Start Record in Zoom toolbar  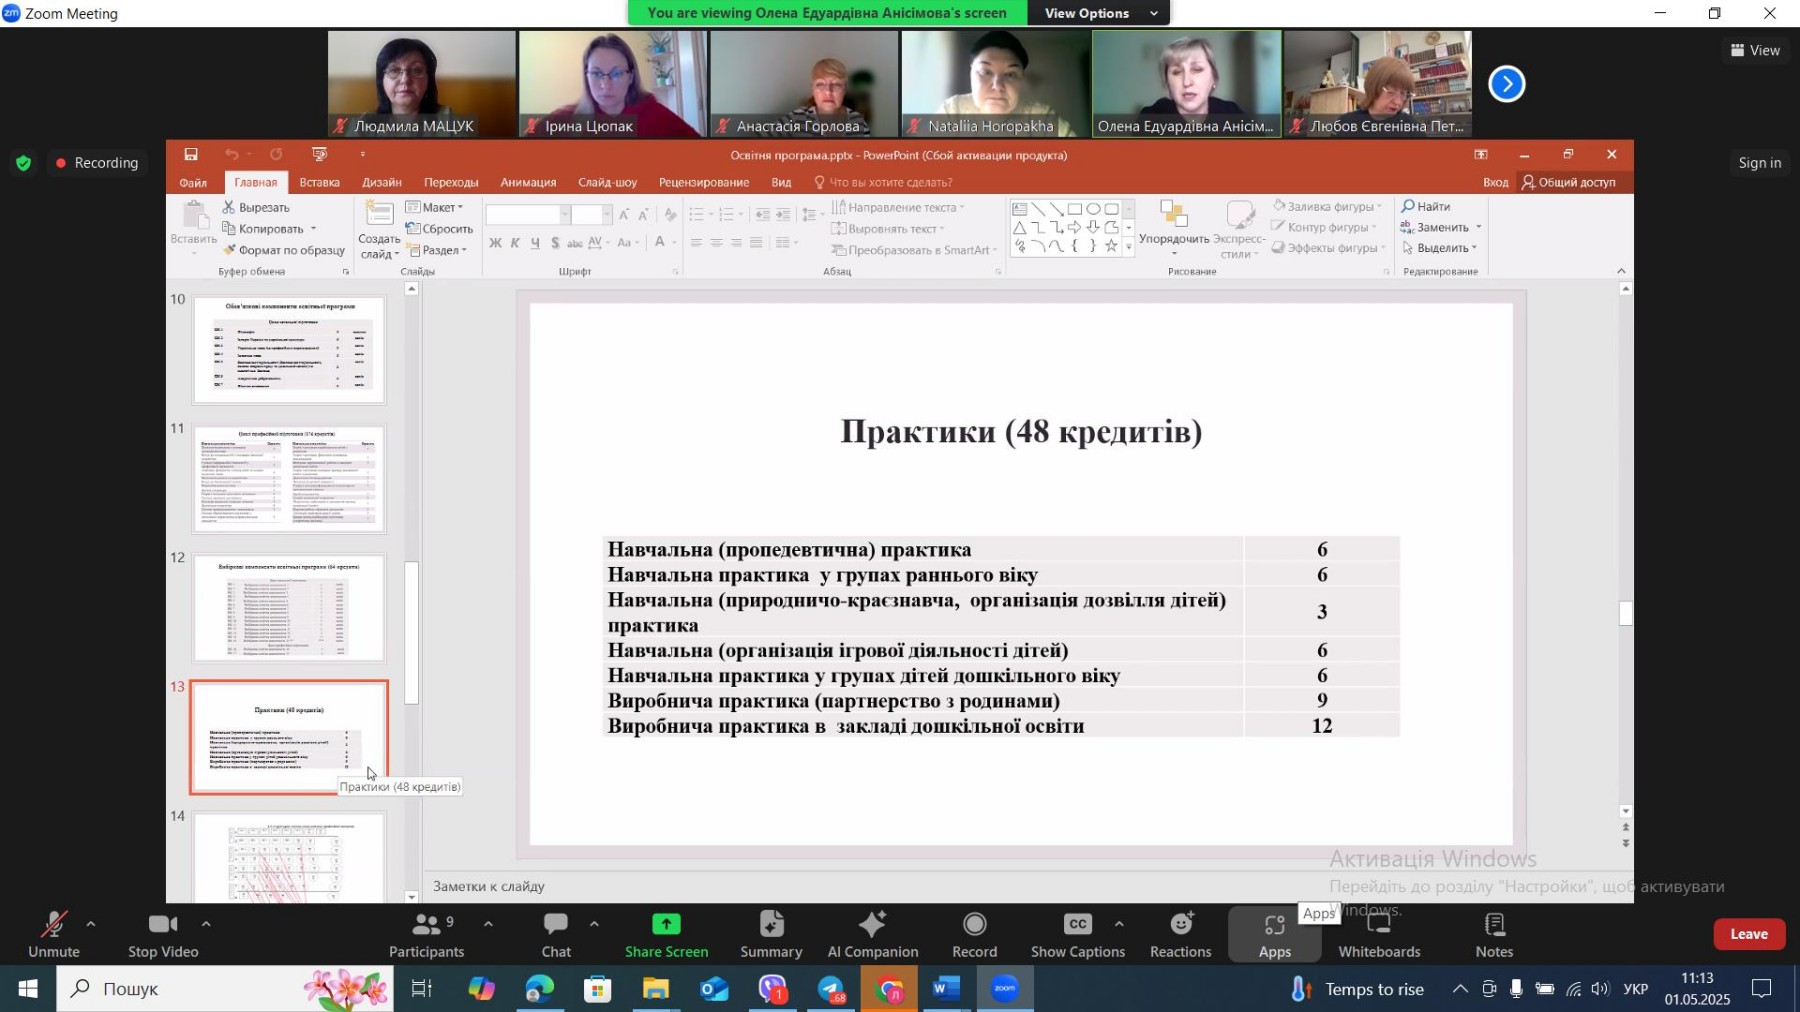click(974, 934)
